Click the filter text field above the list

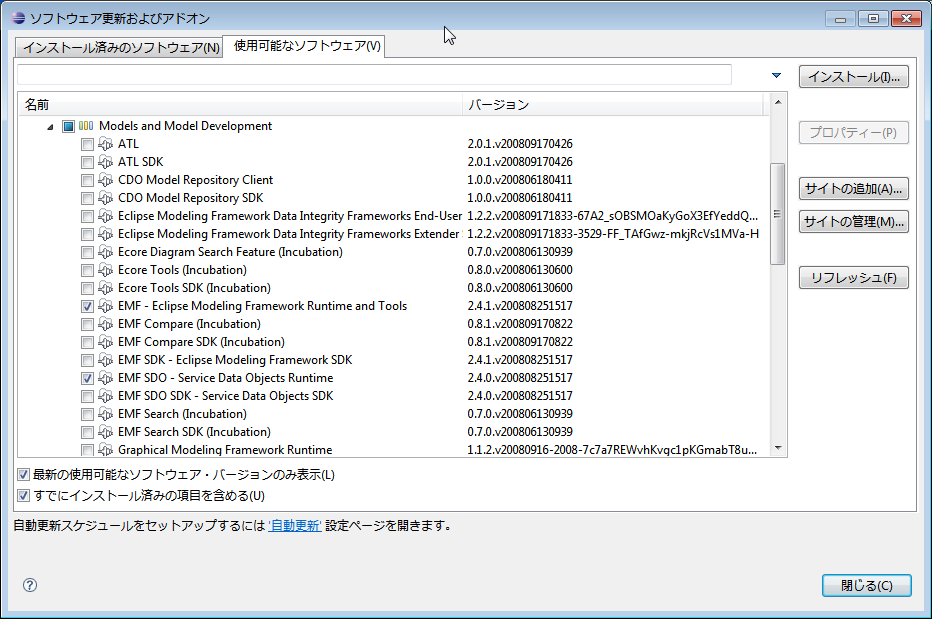point(374,75)
